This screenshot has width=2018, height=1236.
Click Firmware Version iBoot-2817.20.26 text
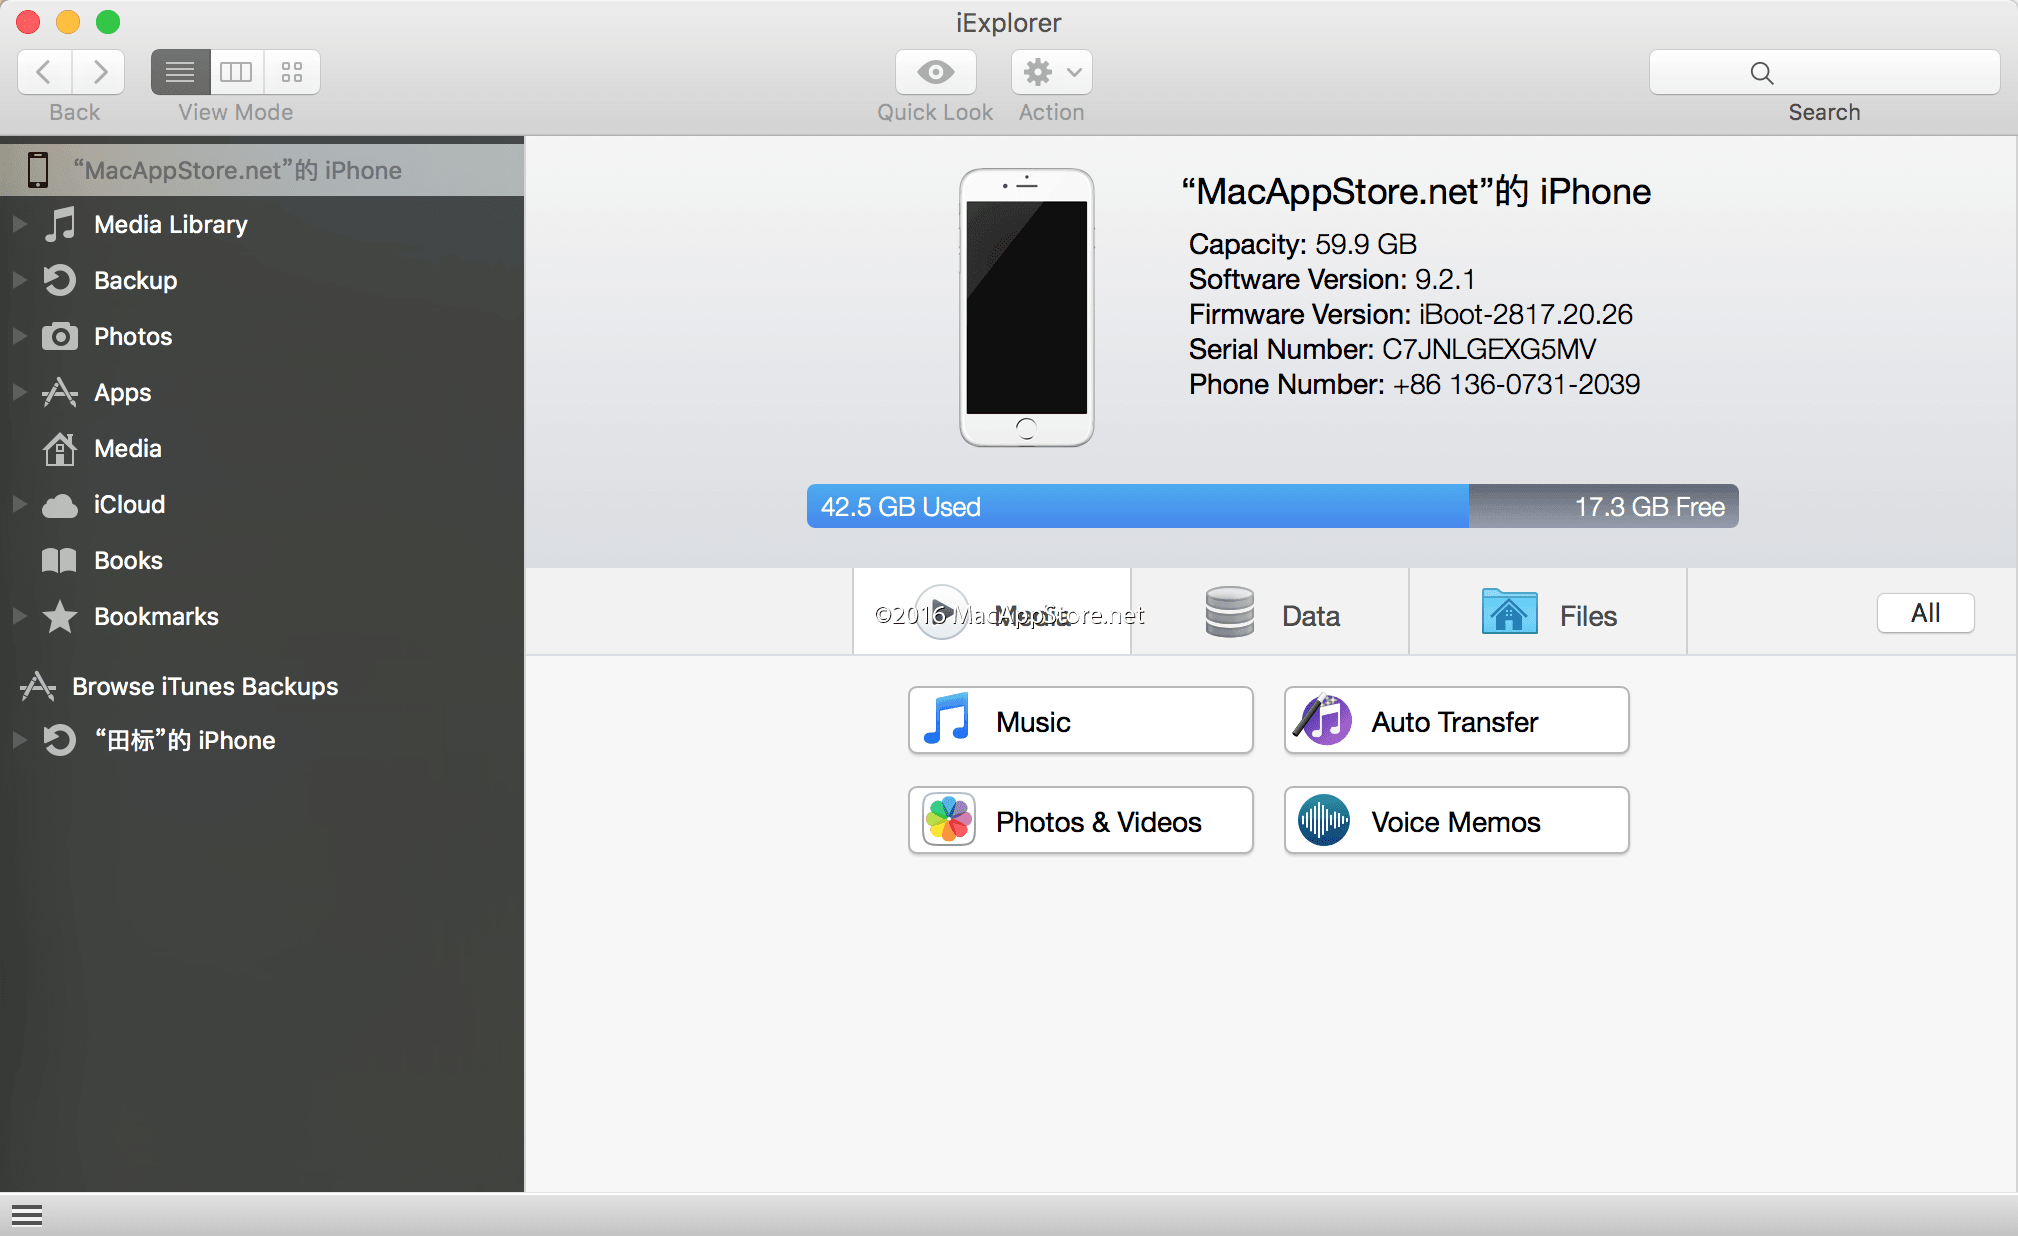(x=1410, y=314)
